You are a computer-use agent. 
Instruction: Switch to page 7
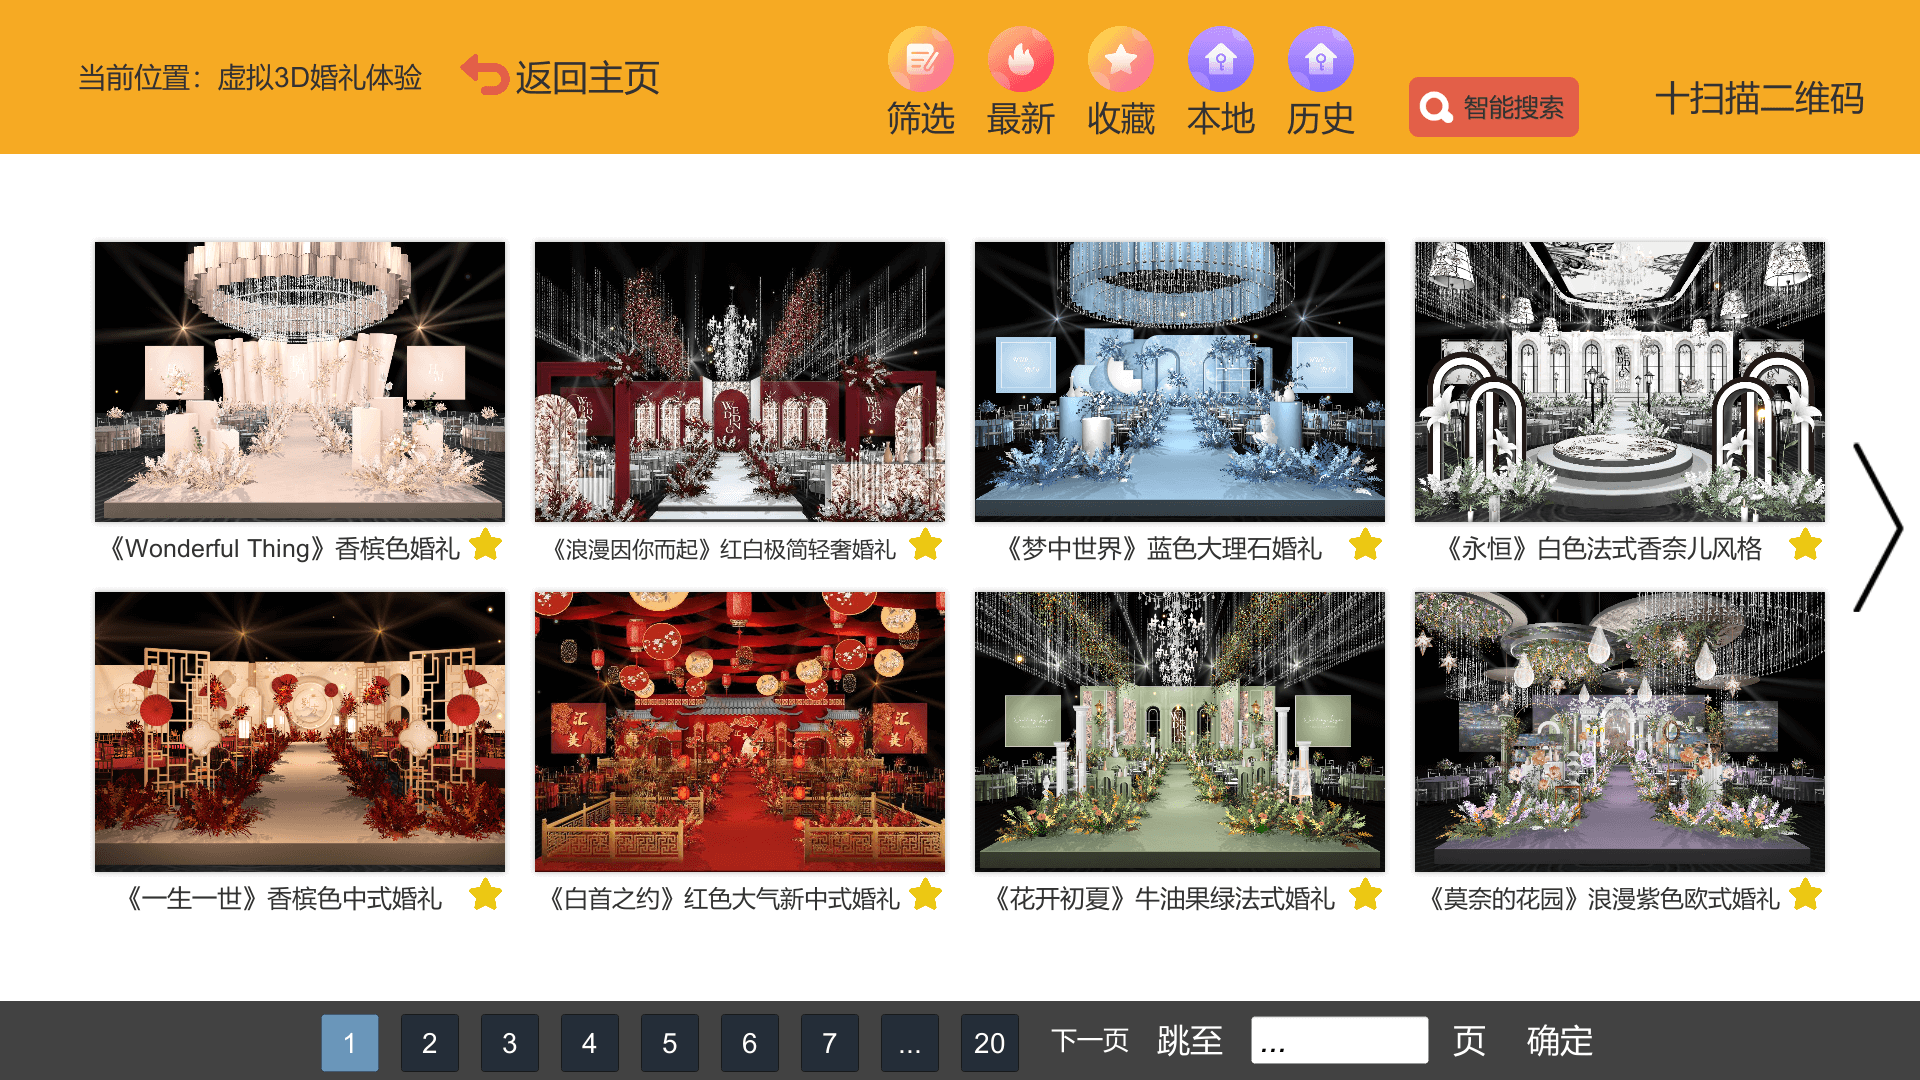(x=830, y=1042)
